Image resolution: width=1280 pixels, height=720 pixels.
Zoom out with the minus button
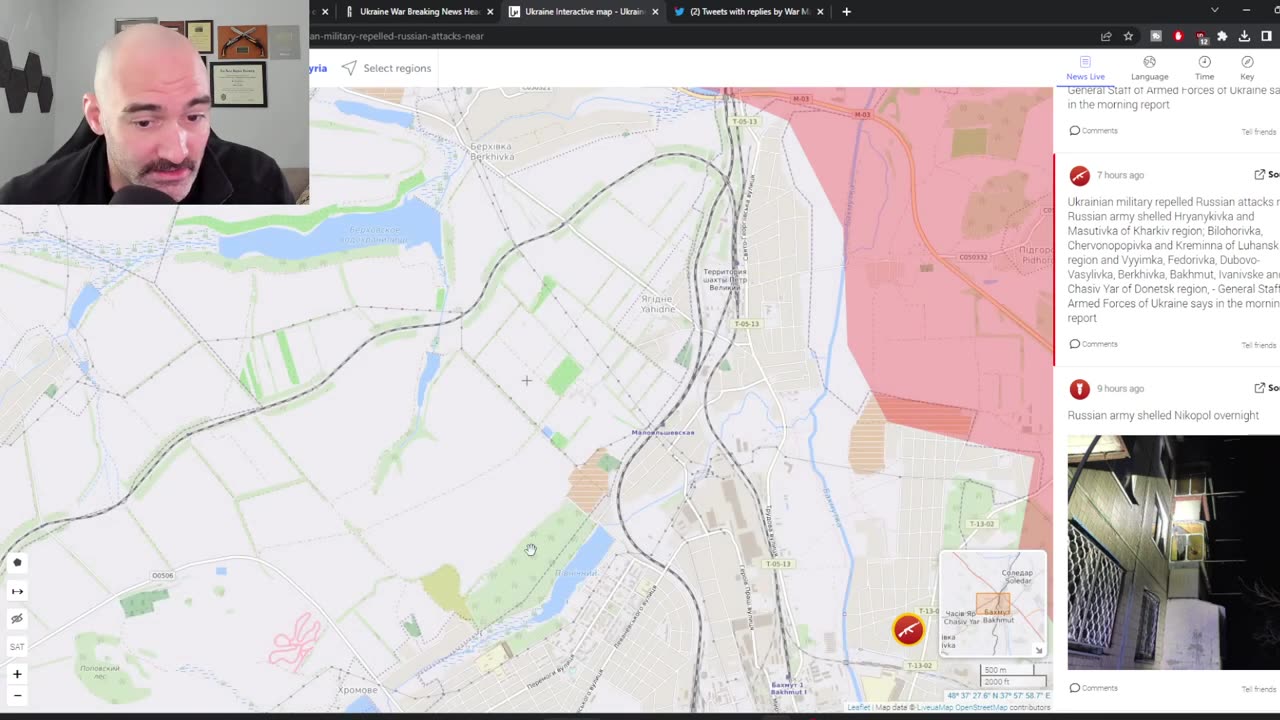pos(17,695)
